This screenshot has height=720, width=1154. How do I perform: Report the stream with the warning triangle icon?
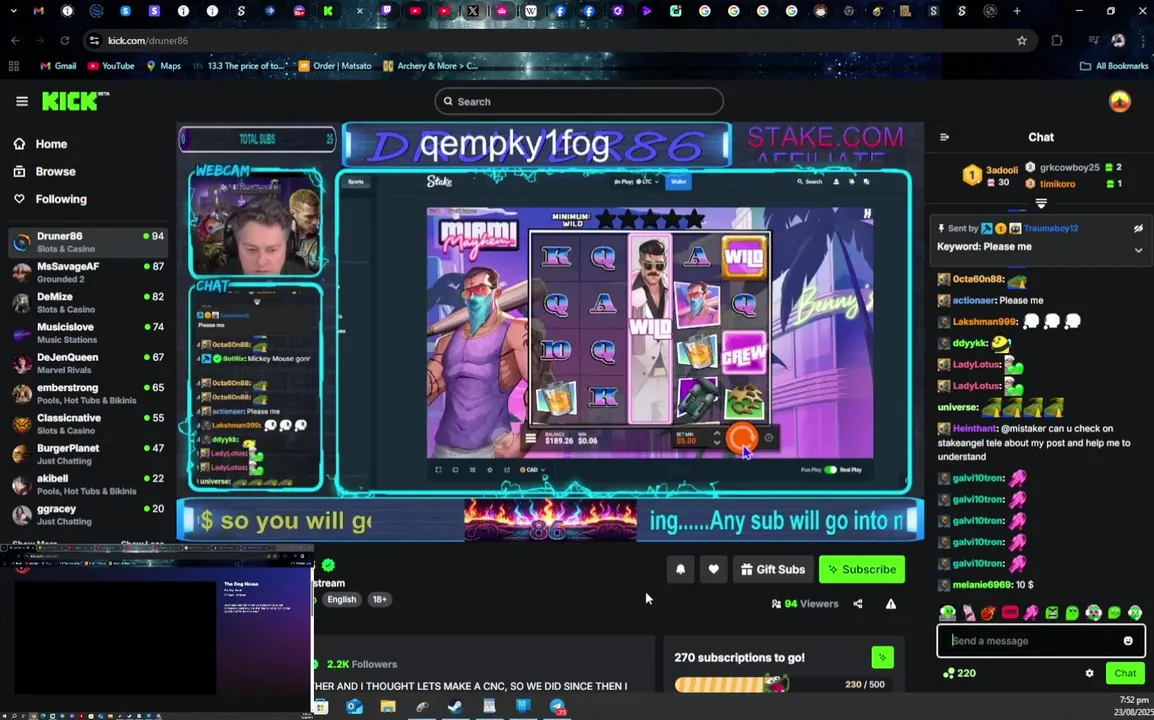click(x=891, y=604)
